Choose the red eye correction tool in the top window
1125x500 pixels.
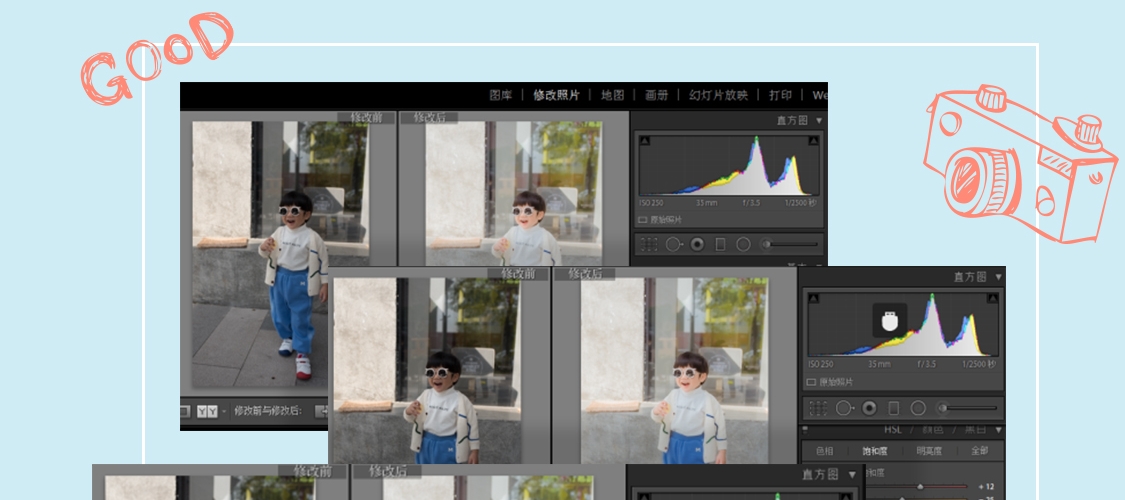pyautogui.click(x=697, y=244)
